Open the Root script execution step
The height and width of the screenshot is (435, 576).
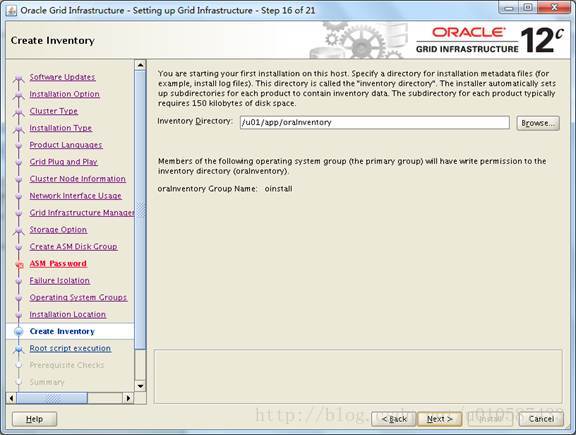[x=70, y=348]
